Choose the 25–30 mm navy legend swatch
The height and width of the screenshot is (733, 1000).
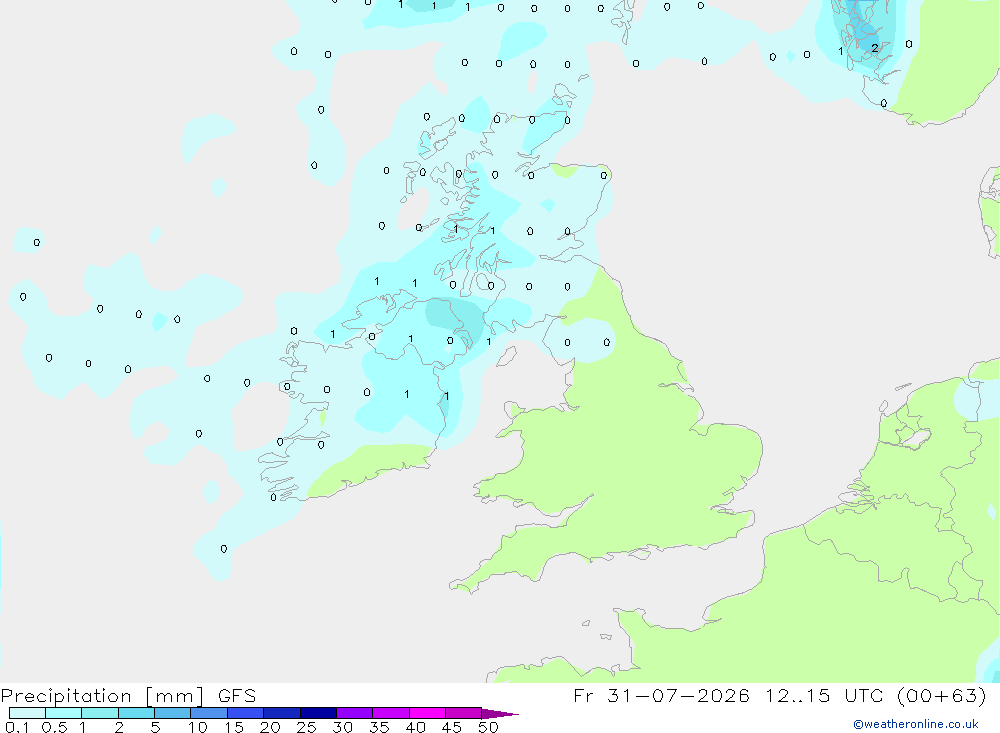click(318, 713)
